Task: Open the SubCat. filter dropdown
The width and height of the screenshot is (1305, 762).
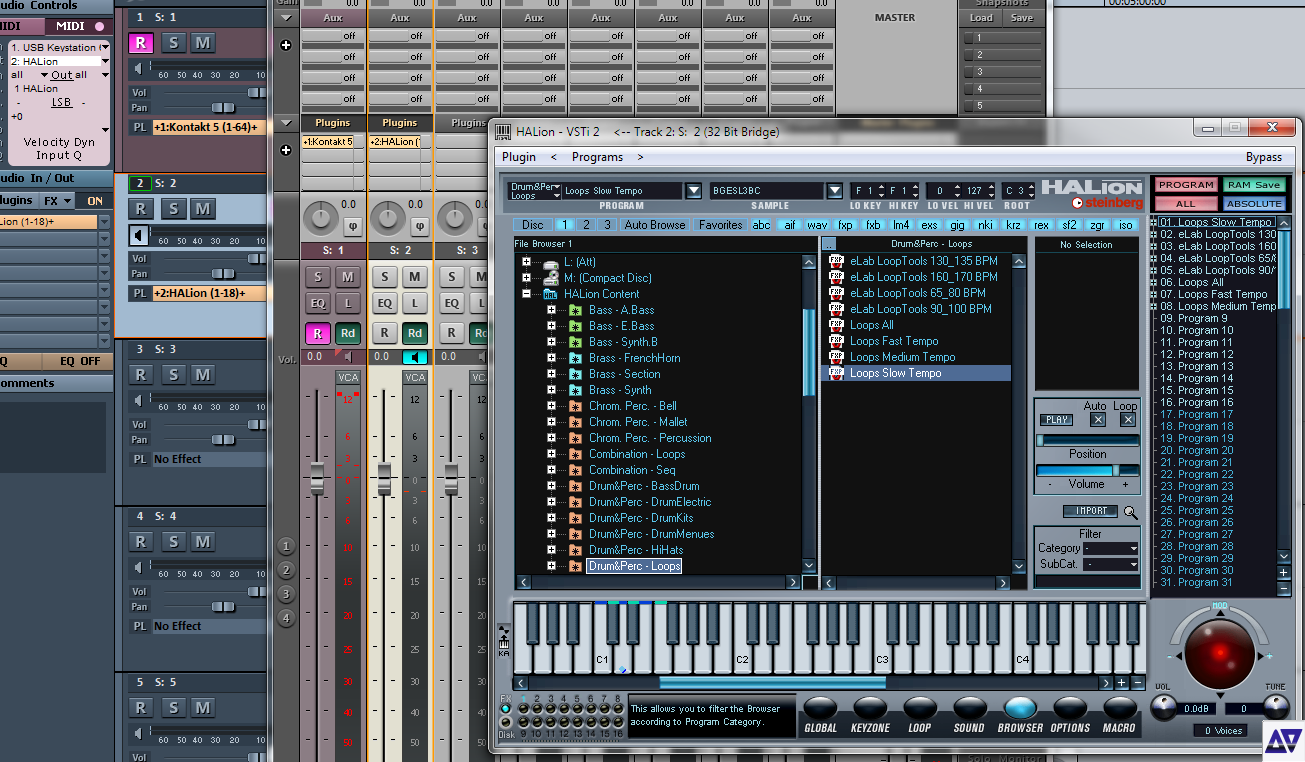Action: click(1111, 564)
